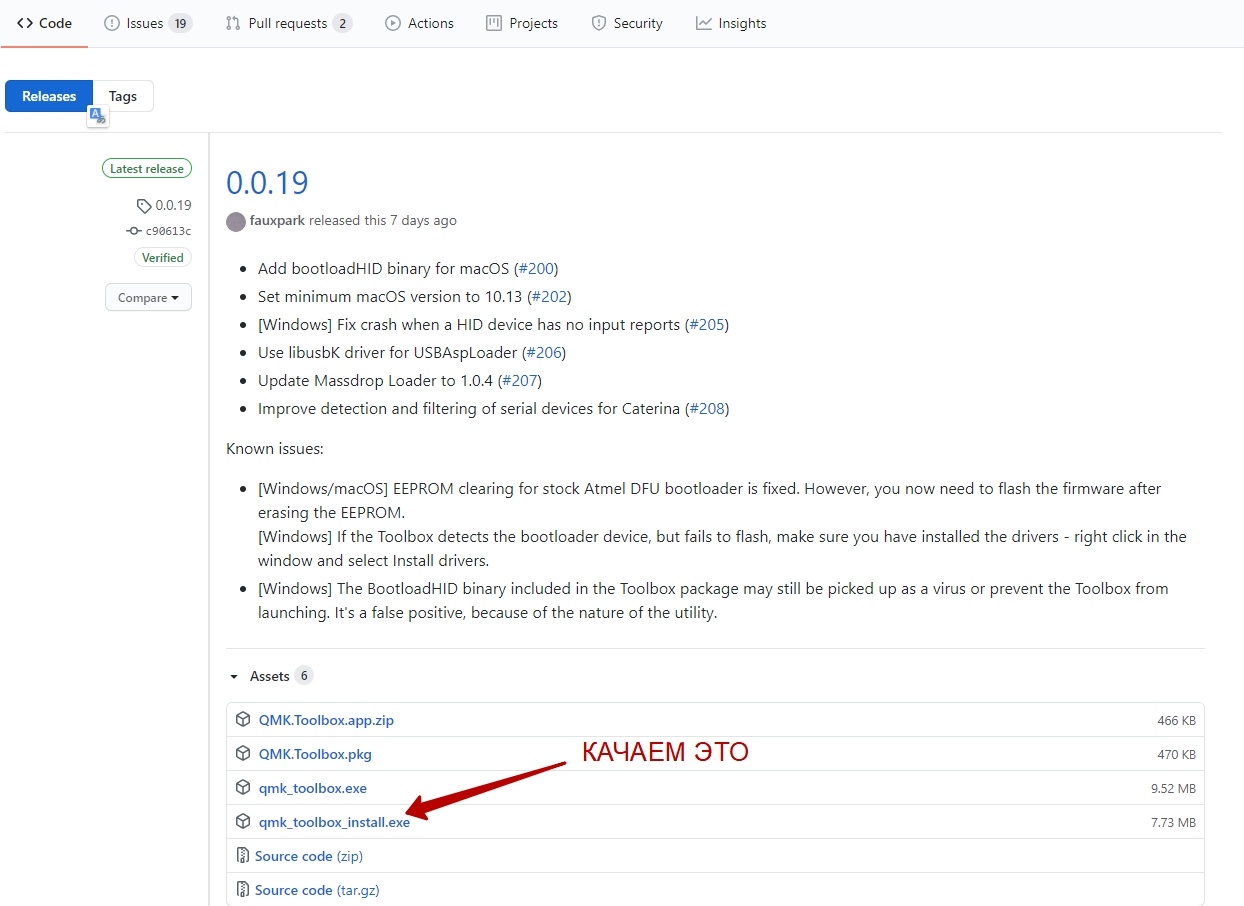Click the 'Known issues:' text
Screen dimensions: 1244x906
[275, 449]
